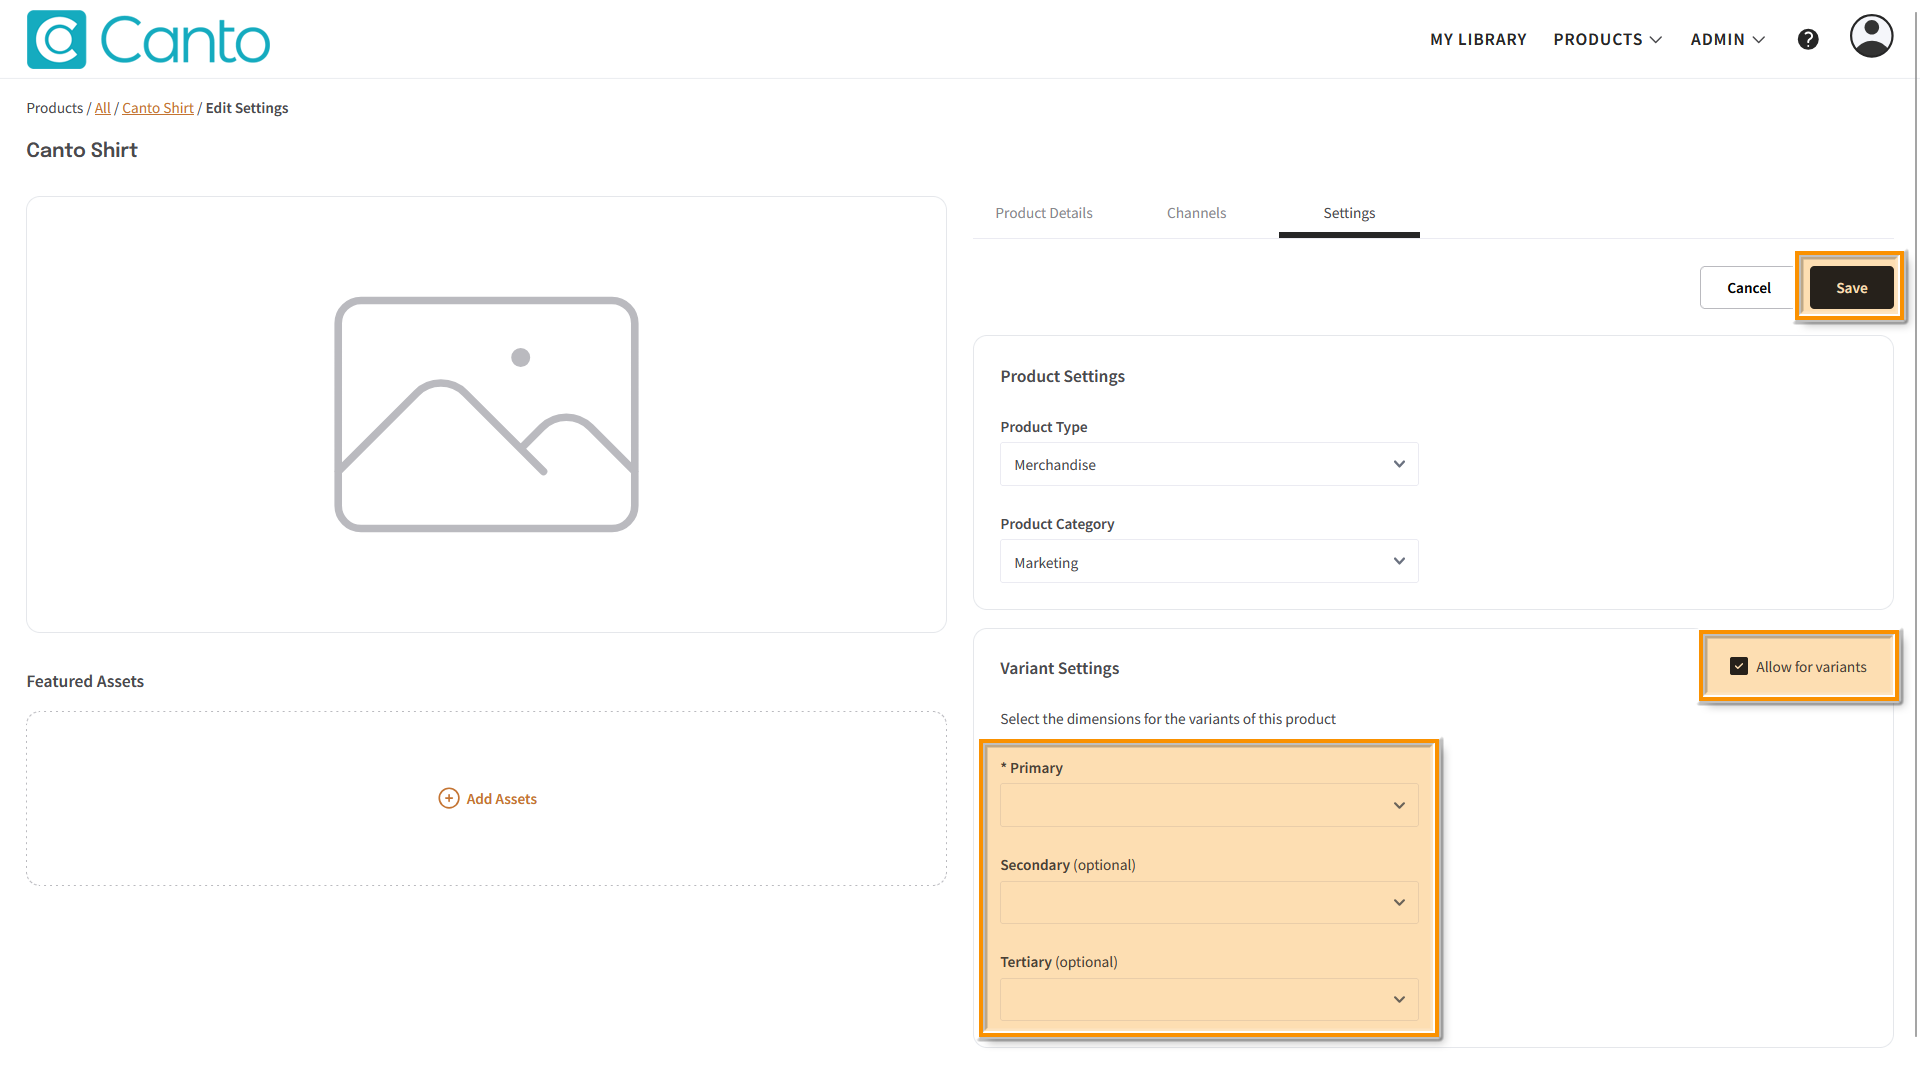Switch to the Channels tab
Viewport: 1920px width, 1080px height.
1196,213
